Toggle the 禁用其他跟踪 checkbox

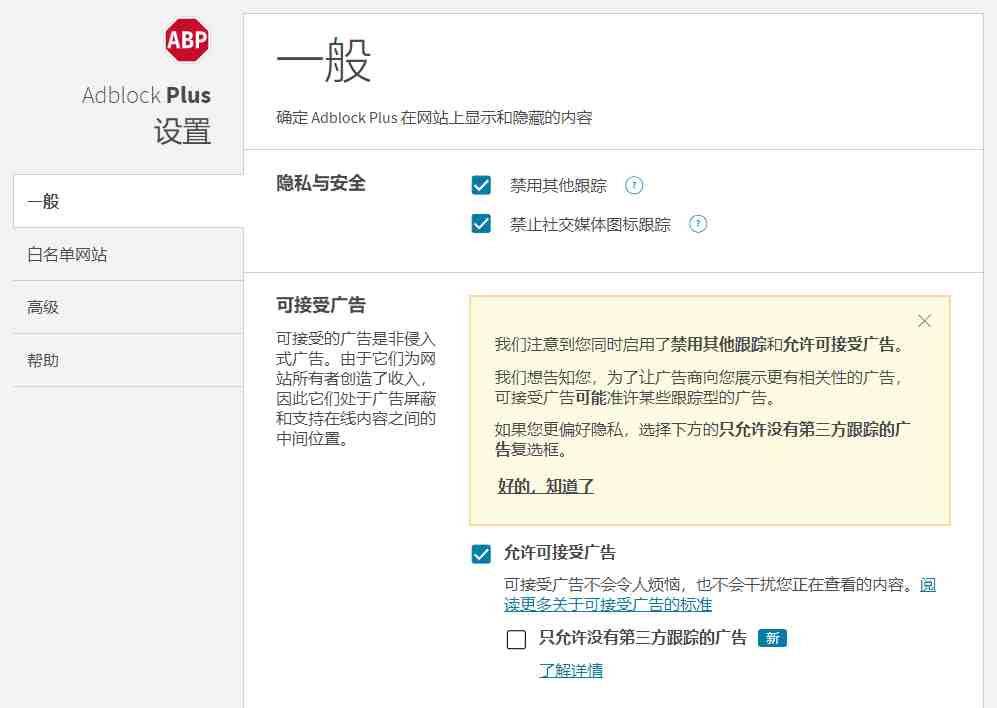point(481,185)
